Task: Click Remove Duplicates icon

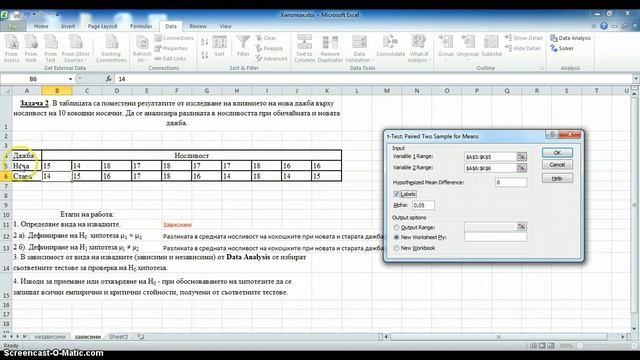Action: (x=330, y=49)
